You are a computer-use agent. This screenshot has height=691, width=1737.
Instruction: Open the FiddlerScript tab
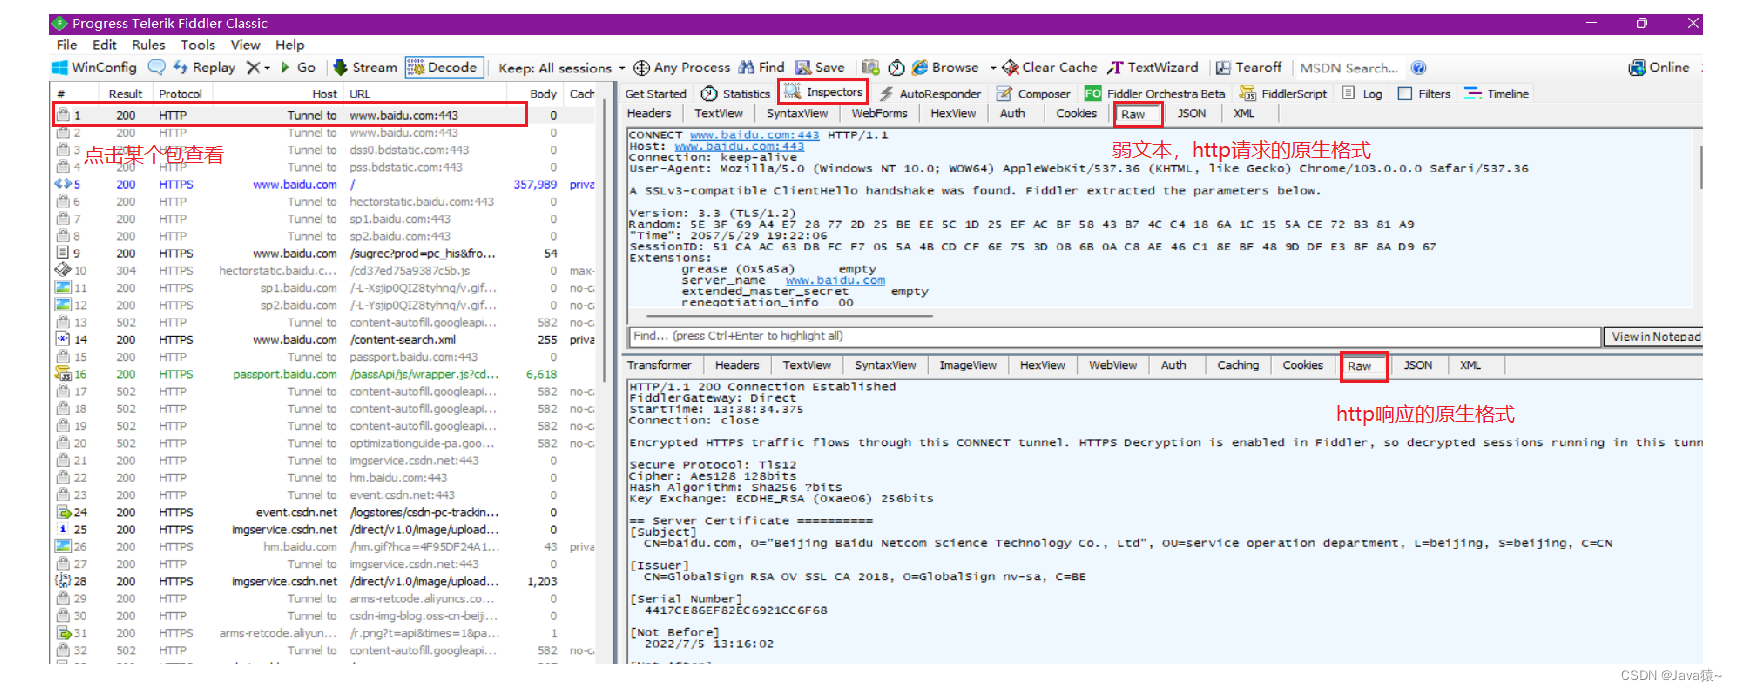[x=1283, y=93]
